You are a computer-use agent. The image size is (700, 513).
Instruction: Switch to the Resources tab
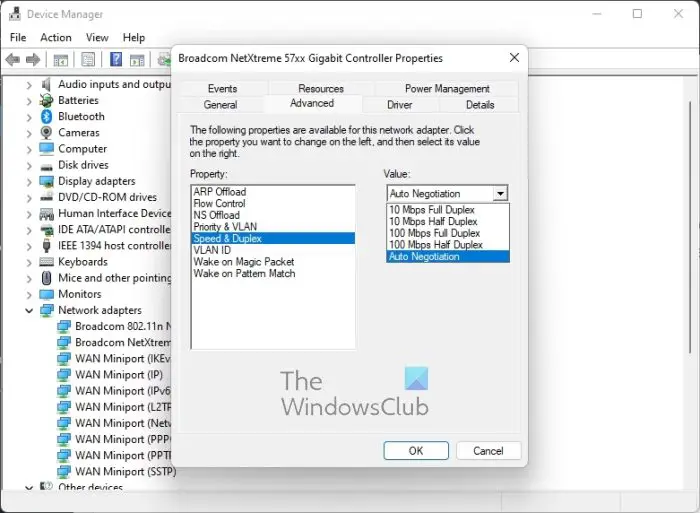coord(321,88)
